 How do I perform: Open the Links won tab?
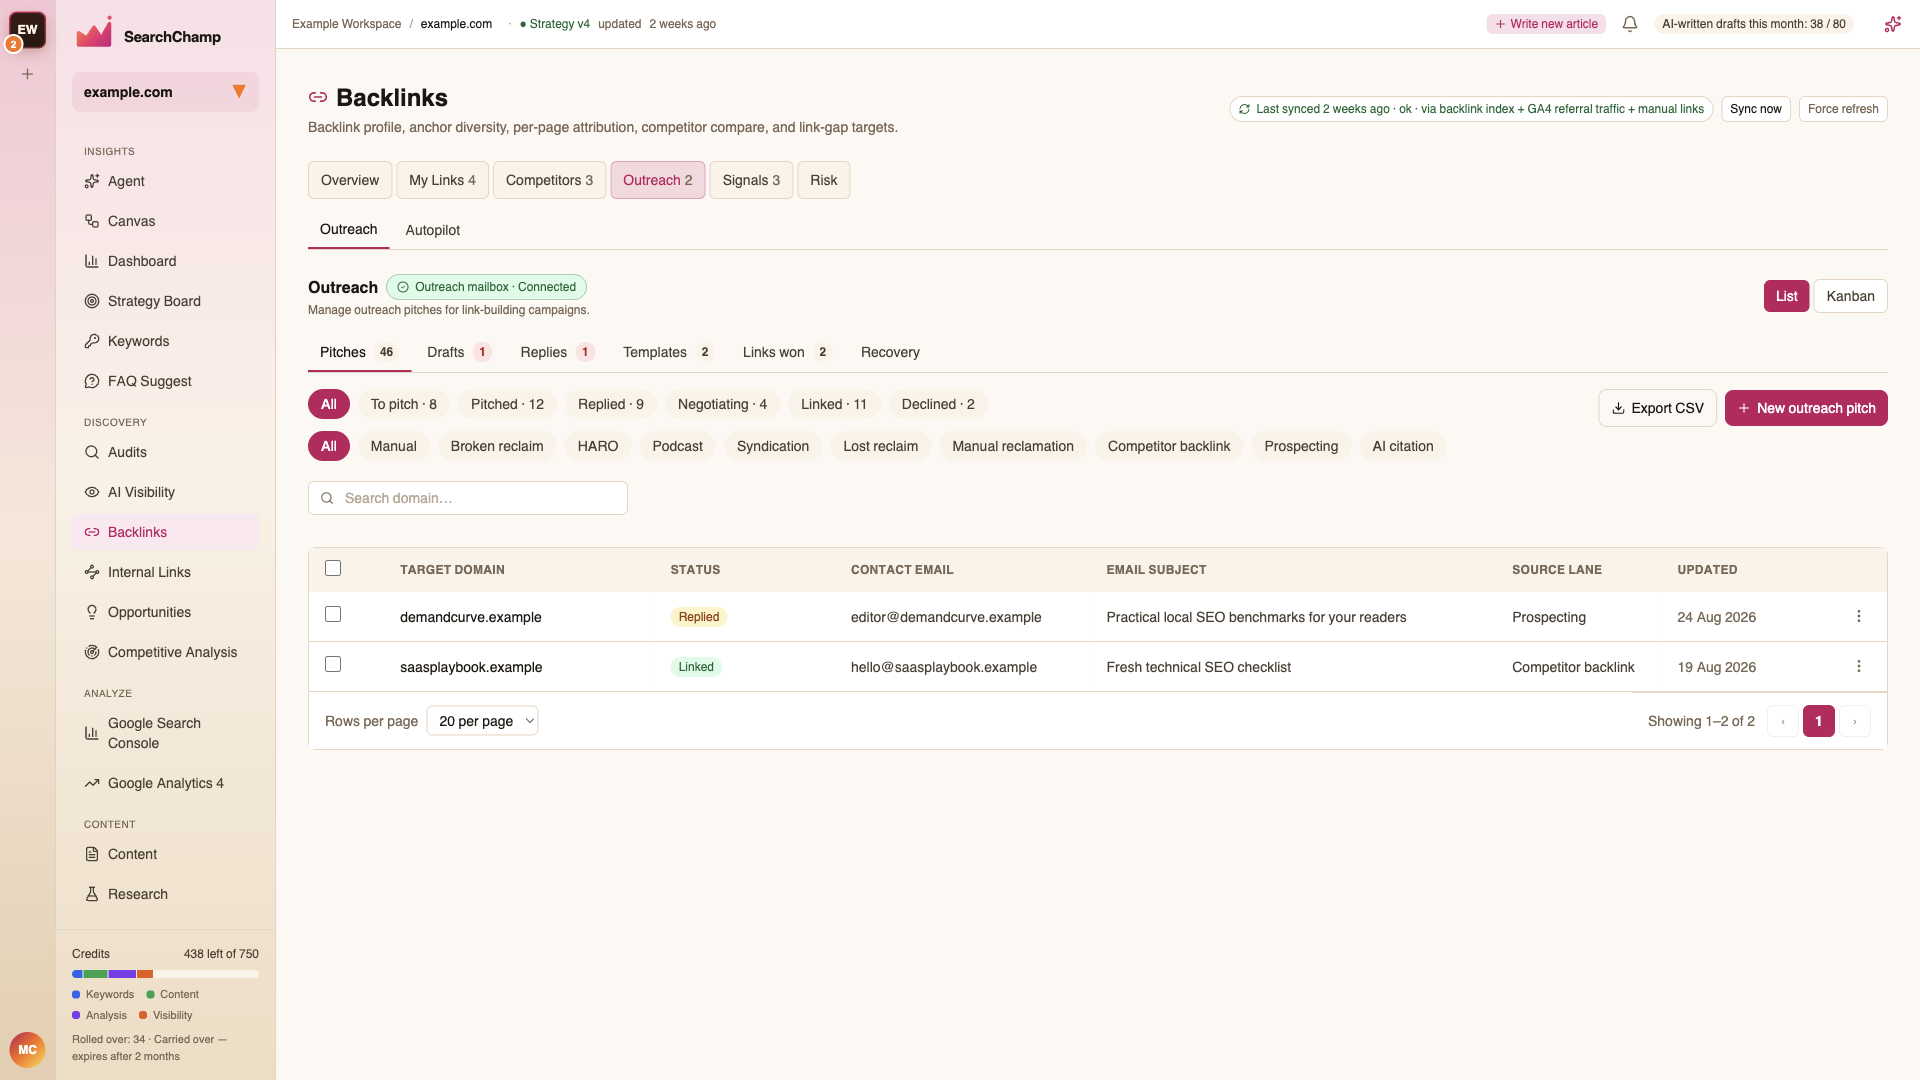tap(786, 352)
